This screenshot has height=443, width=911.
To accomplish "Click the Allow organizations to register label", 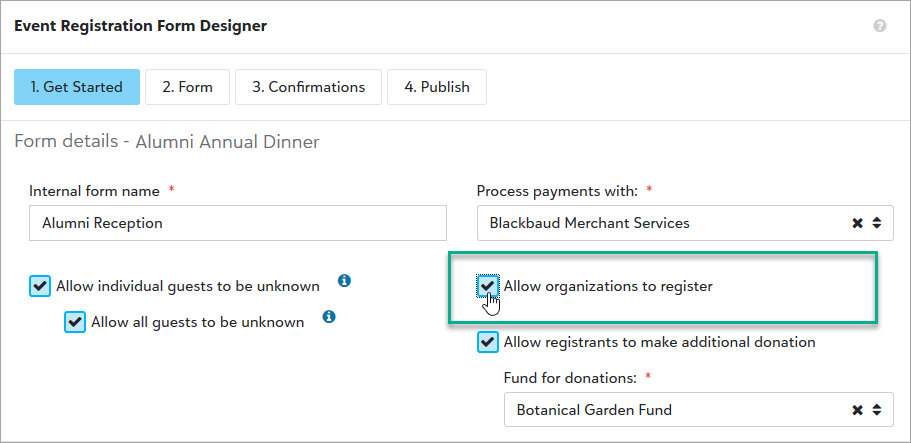I will tap(608, 286).
